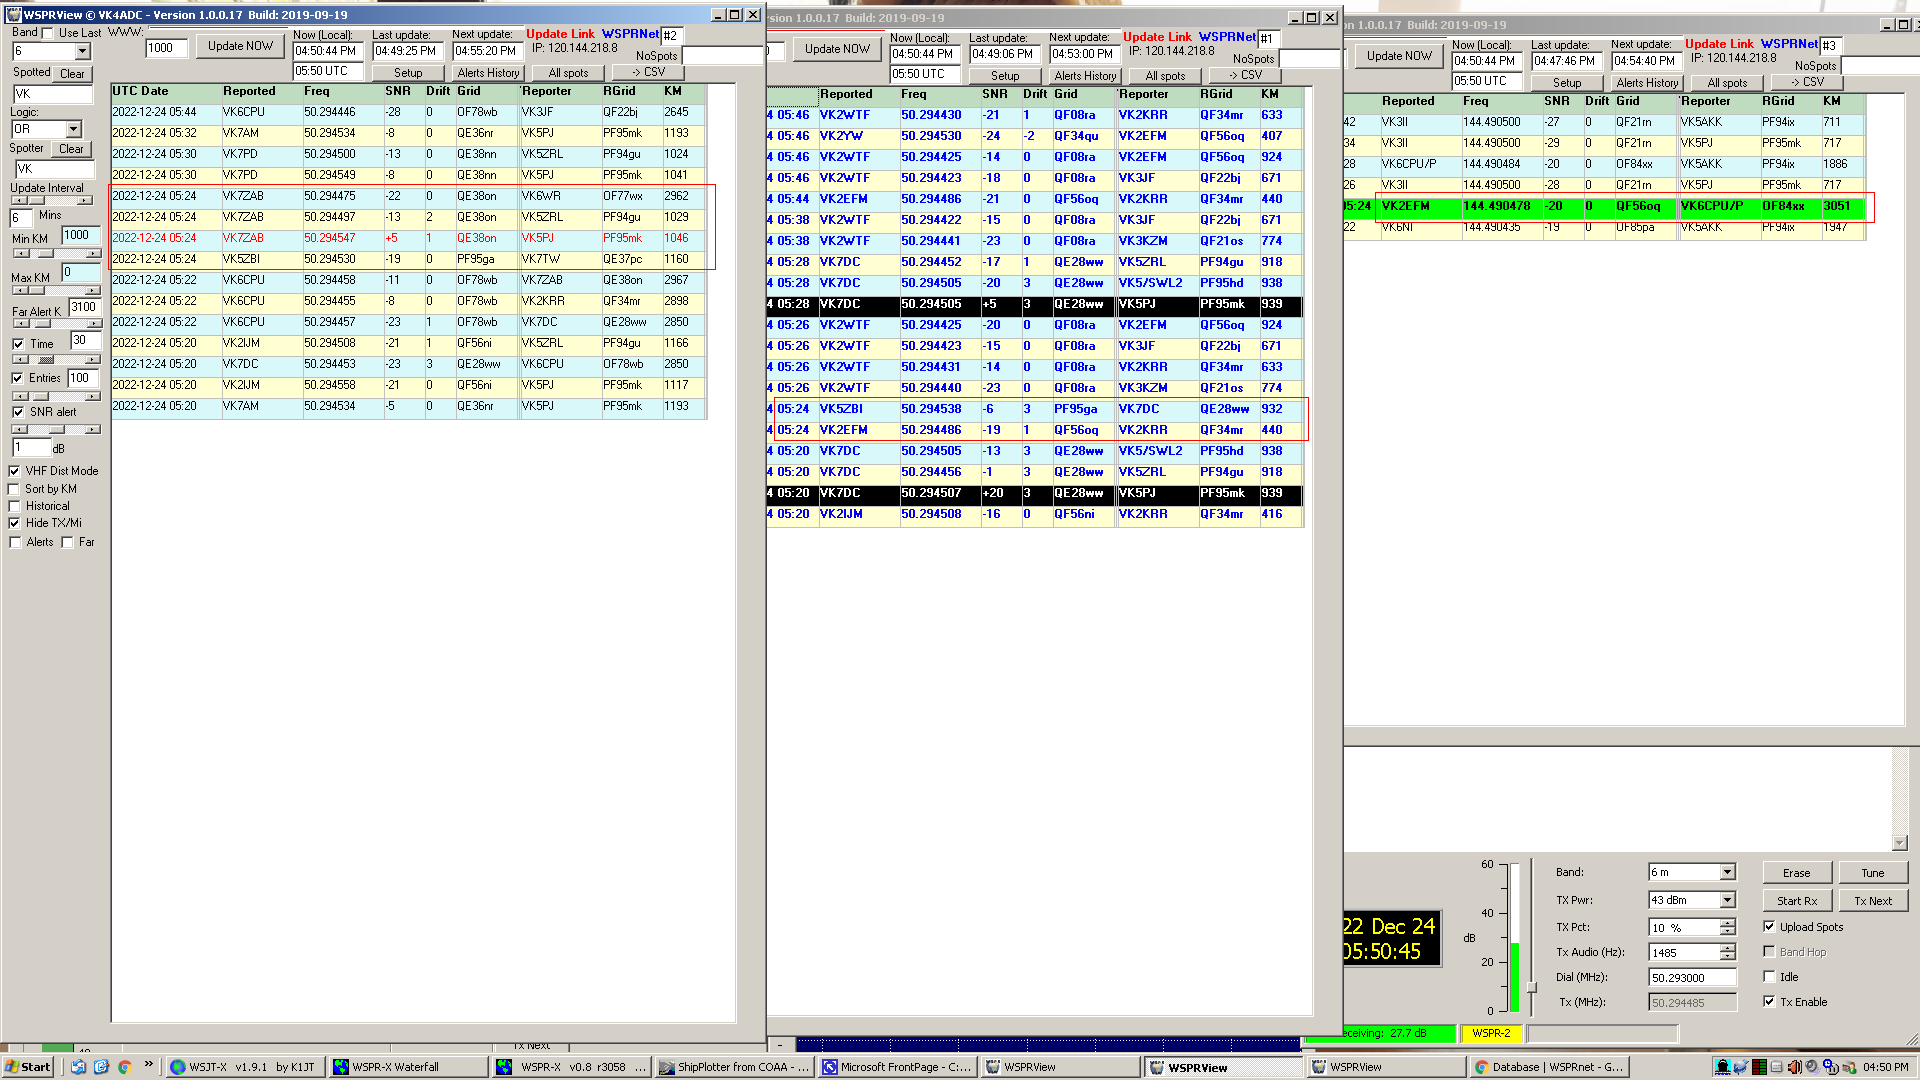Viewport: 1920px width, 1080px height.
Task: Open the Logic OR dropdown
Action: [73, 129]
